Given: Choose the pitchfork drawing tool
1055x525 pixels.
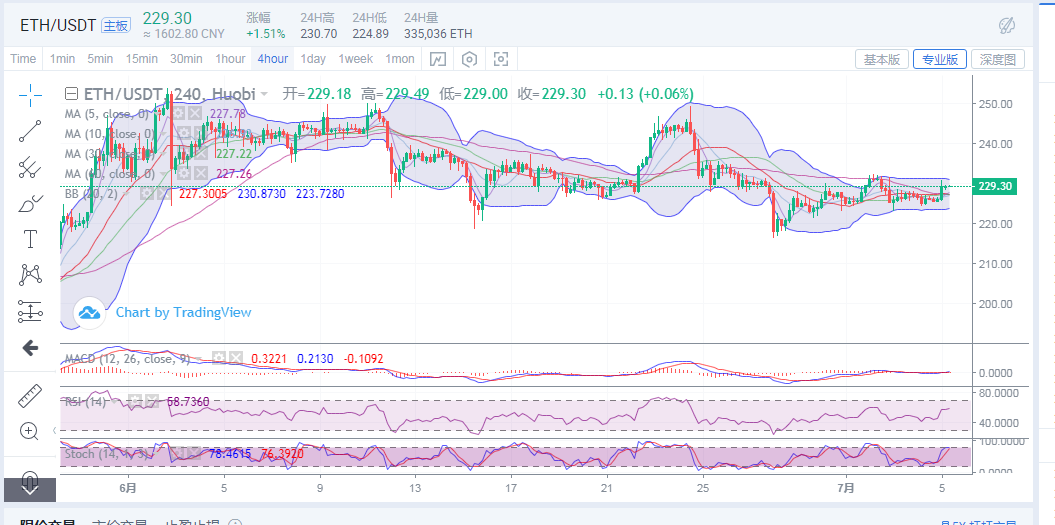Looking at the screenshot, I should point(30,166).
